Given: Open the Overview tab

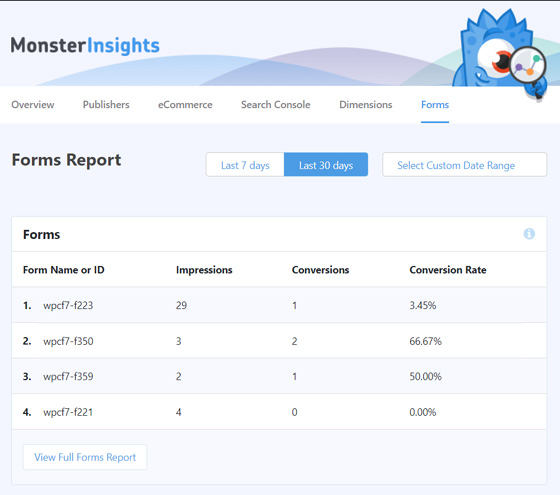Looking at the screenshot, I should (x=32, y=105).
